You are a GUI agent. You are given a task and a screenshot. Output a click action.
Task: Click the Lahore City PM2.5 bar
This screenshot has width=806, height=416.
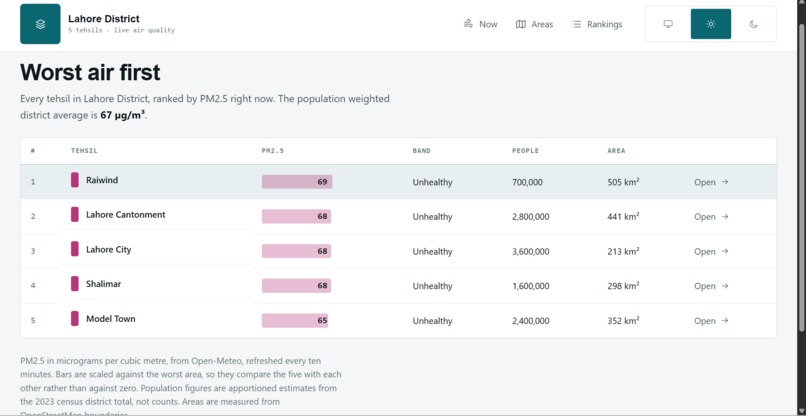[x=296, y=251]
